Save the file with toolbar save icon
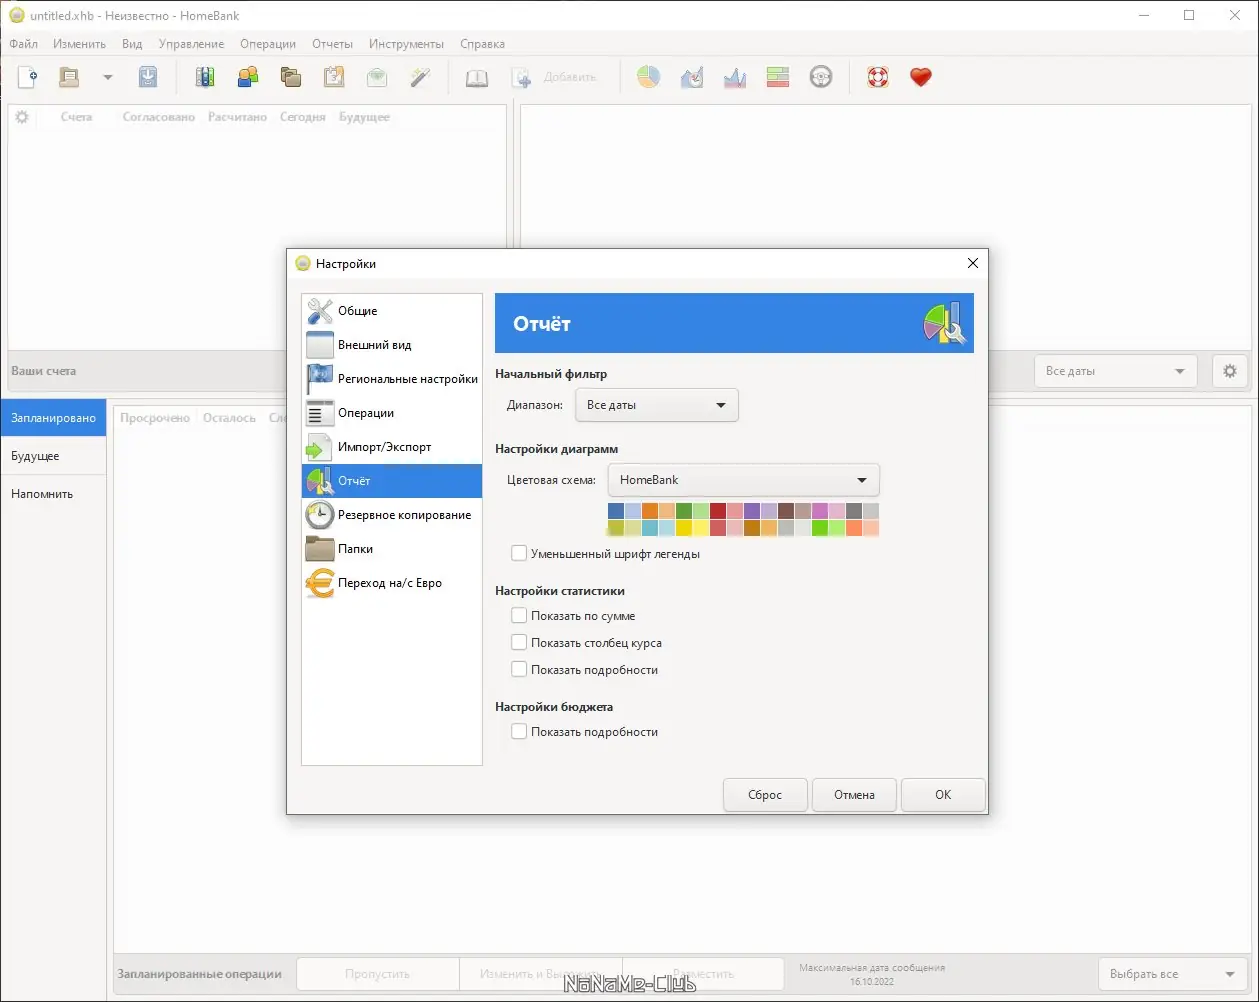Screen dimensions: 1259x1002 coord(148,77)
